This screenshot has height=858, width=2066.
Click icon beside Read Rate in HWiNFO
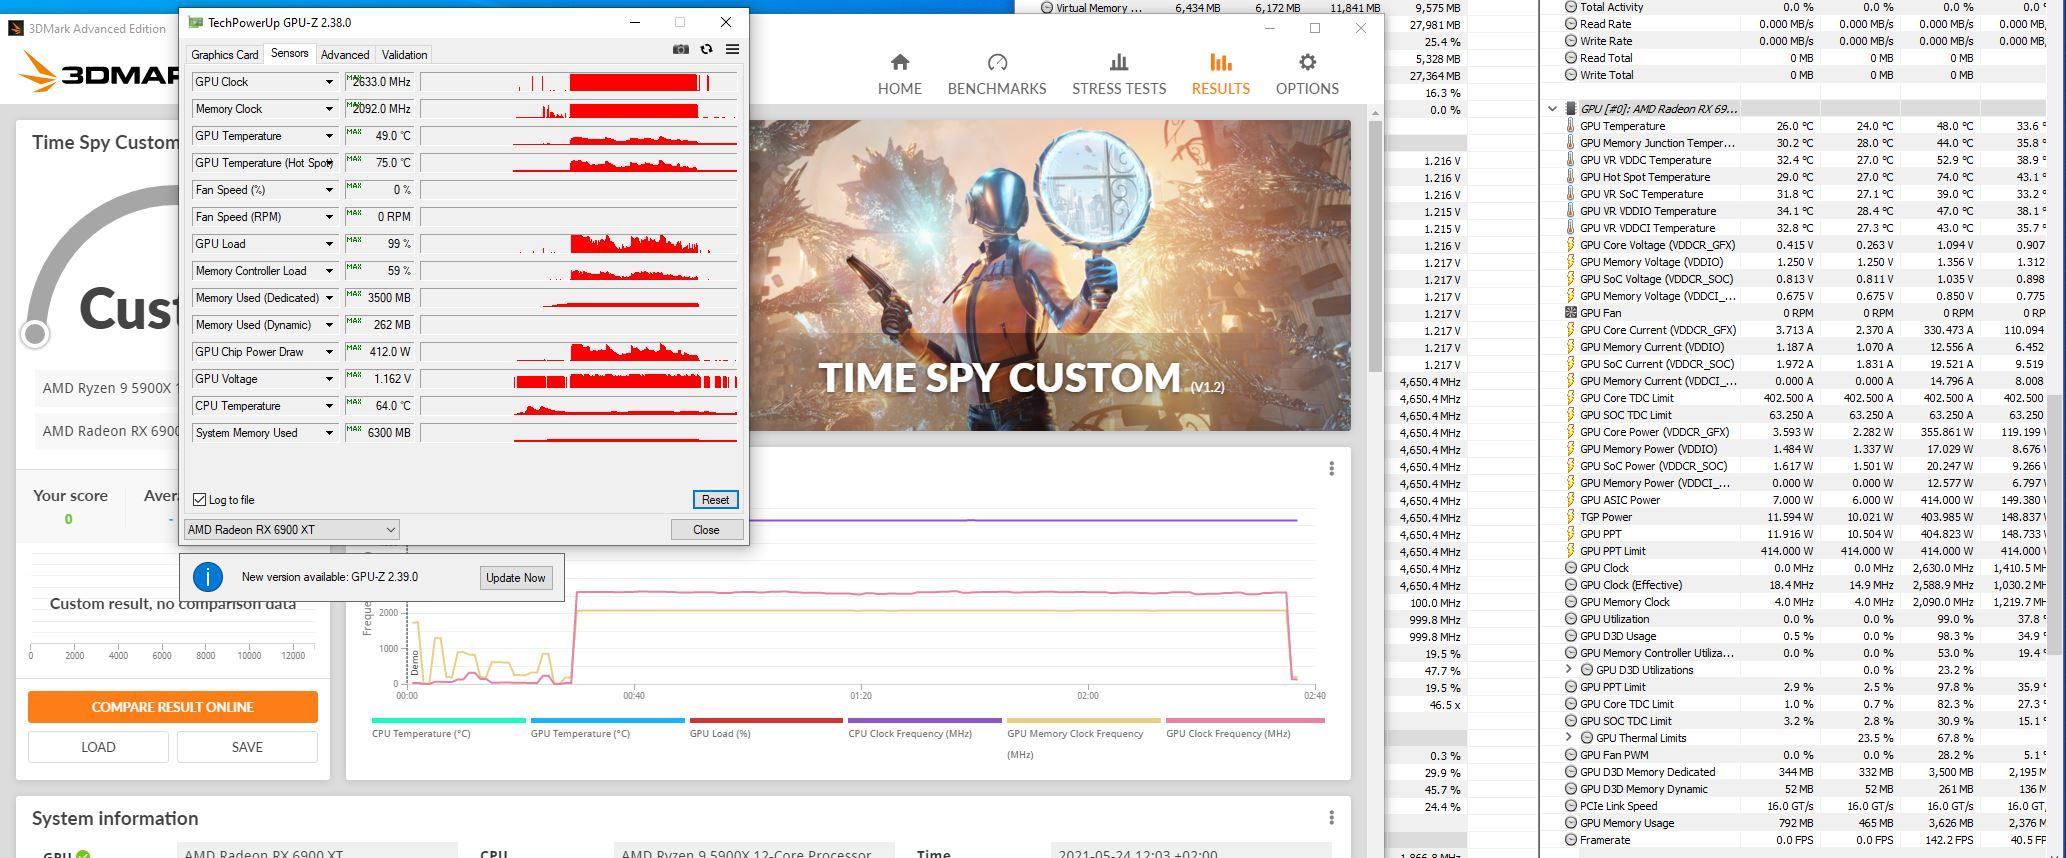pos(1570,24)
